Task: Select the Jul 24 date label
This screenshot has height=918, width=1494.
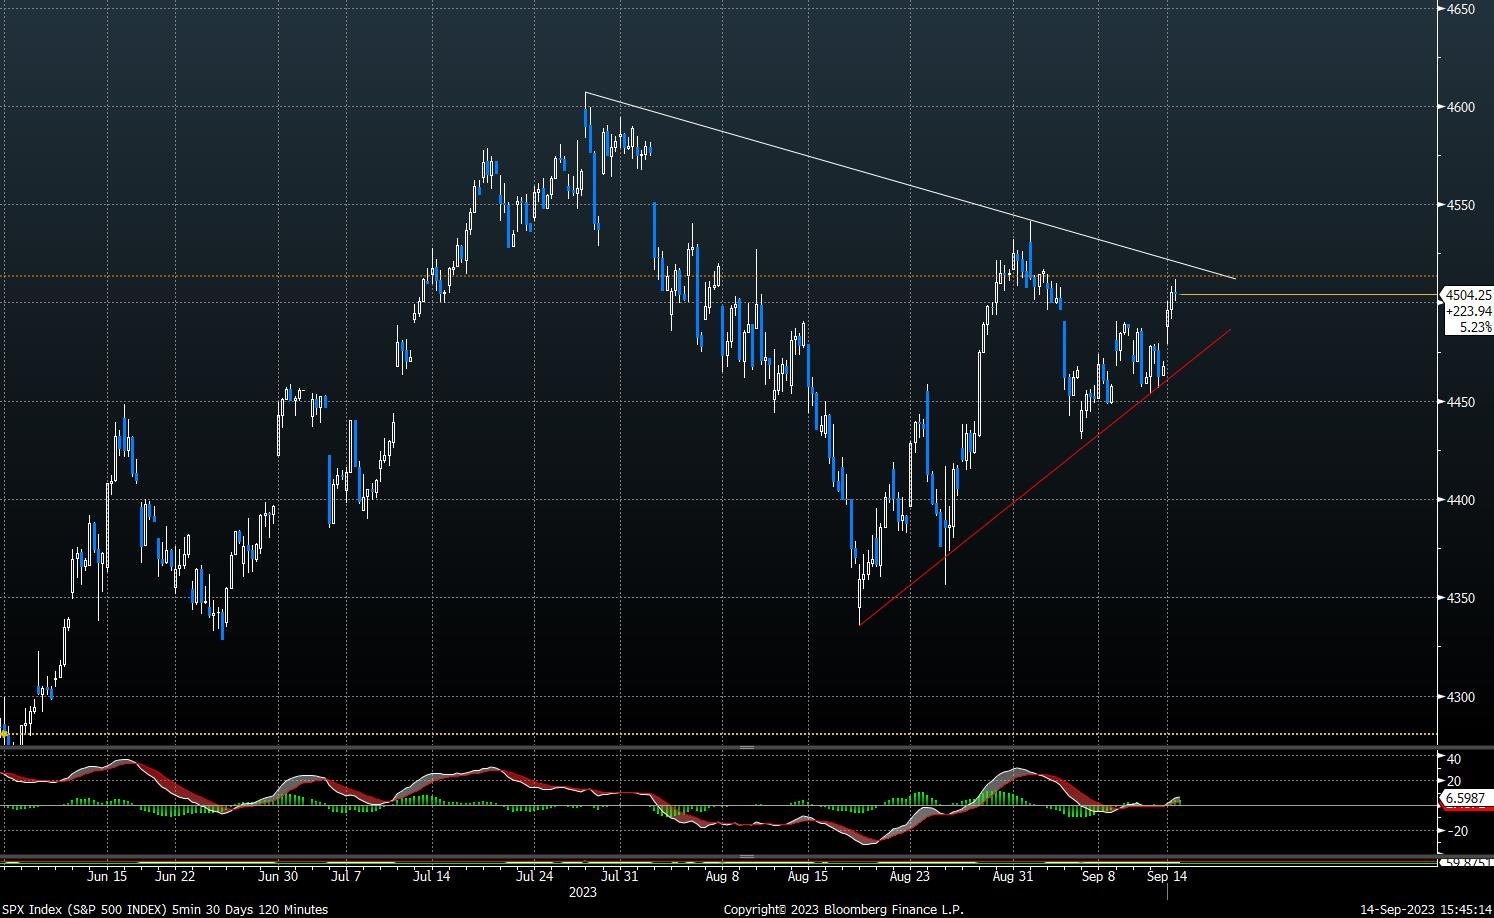Action: 534,876
